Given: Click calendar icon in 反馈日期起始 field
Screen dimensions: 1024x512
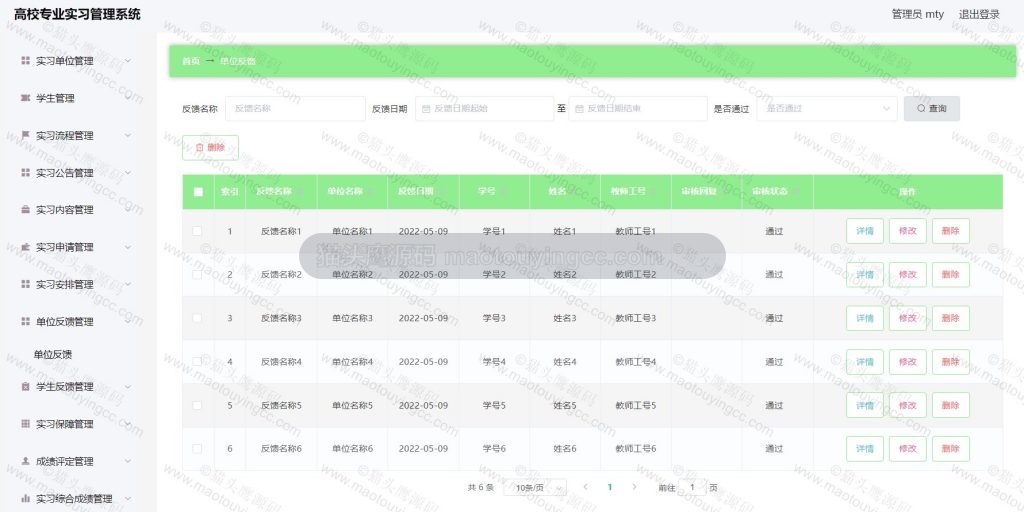Looking at the screenshot, I should pos(426,108).
